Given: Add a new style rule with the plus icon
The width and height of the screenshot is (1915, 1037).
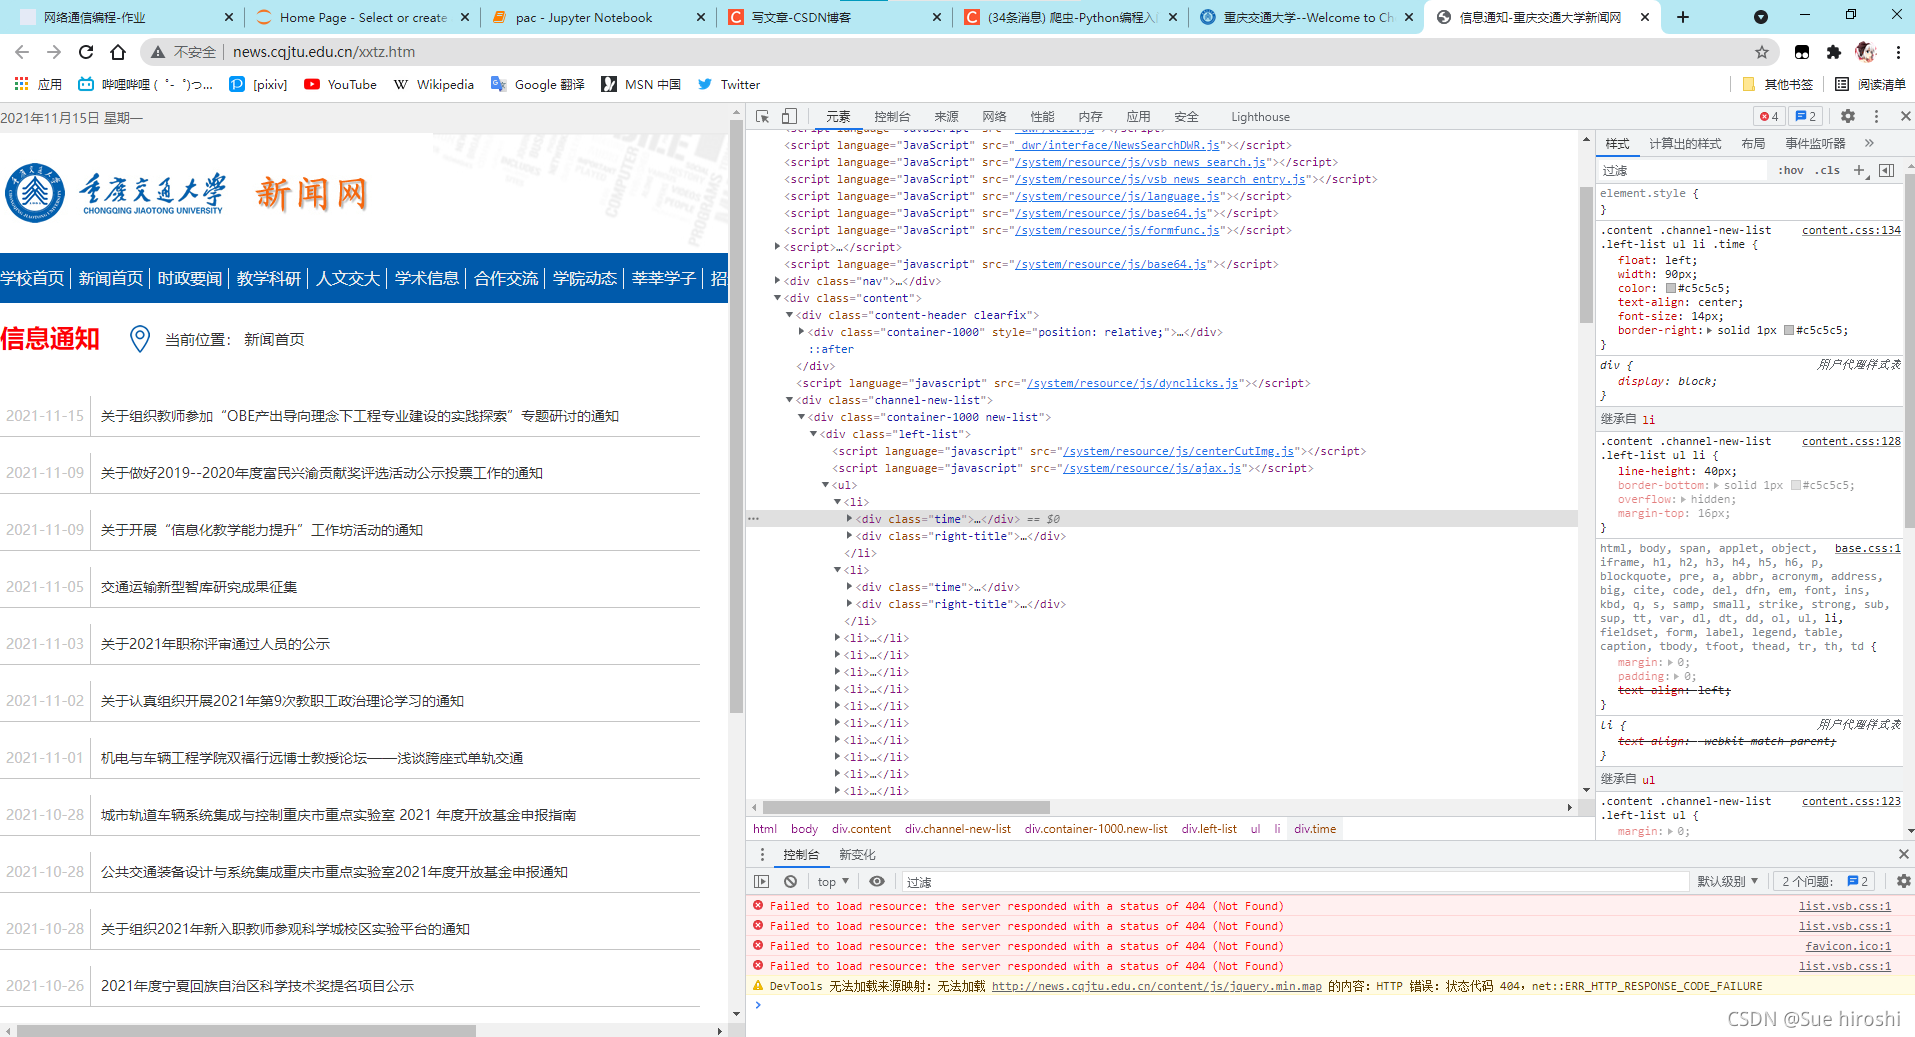Looking at the screenshot, I should (1859, 170).
